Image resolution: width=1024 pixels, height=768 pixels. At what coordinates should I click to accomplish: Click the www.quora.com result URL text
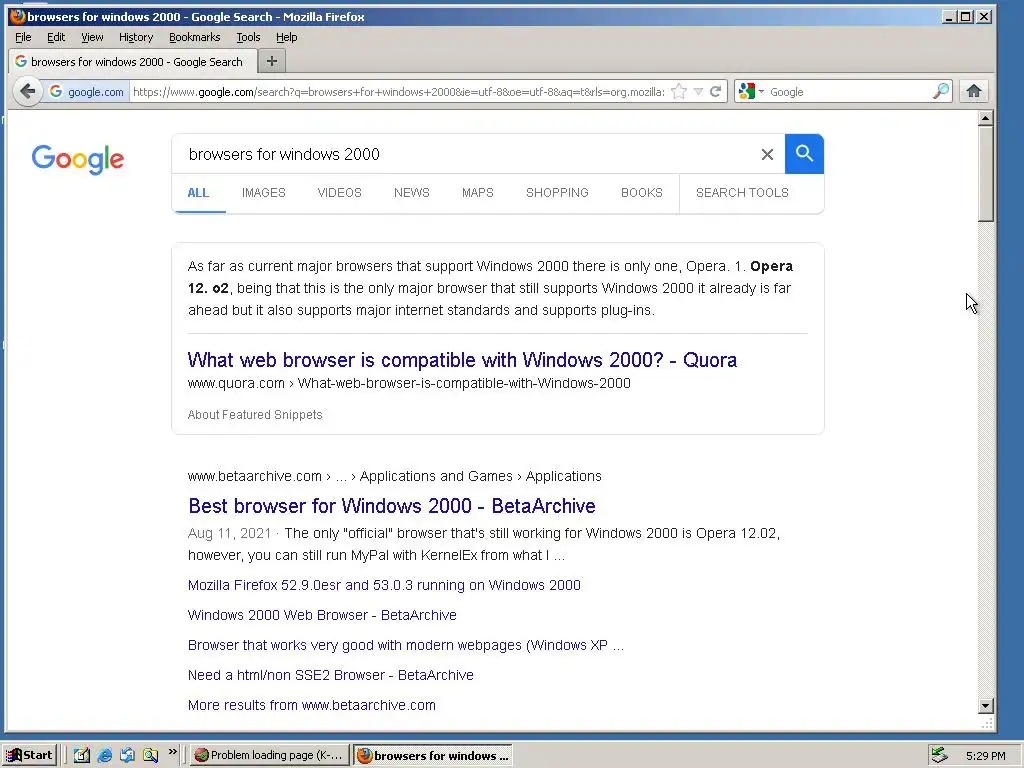pyautogui.click(x=409, y=383)
